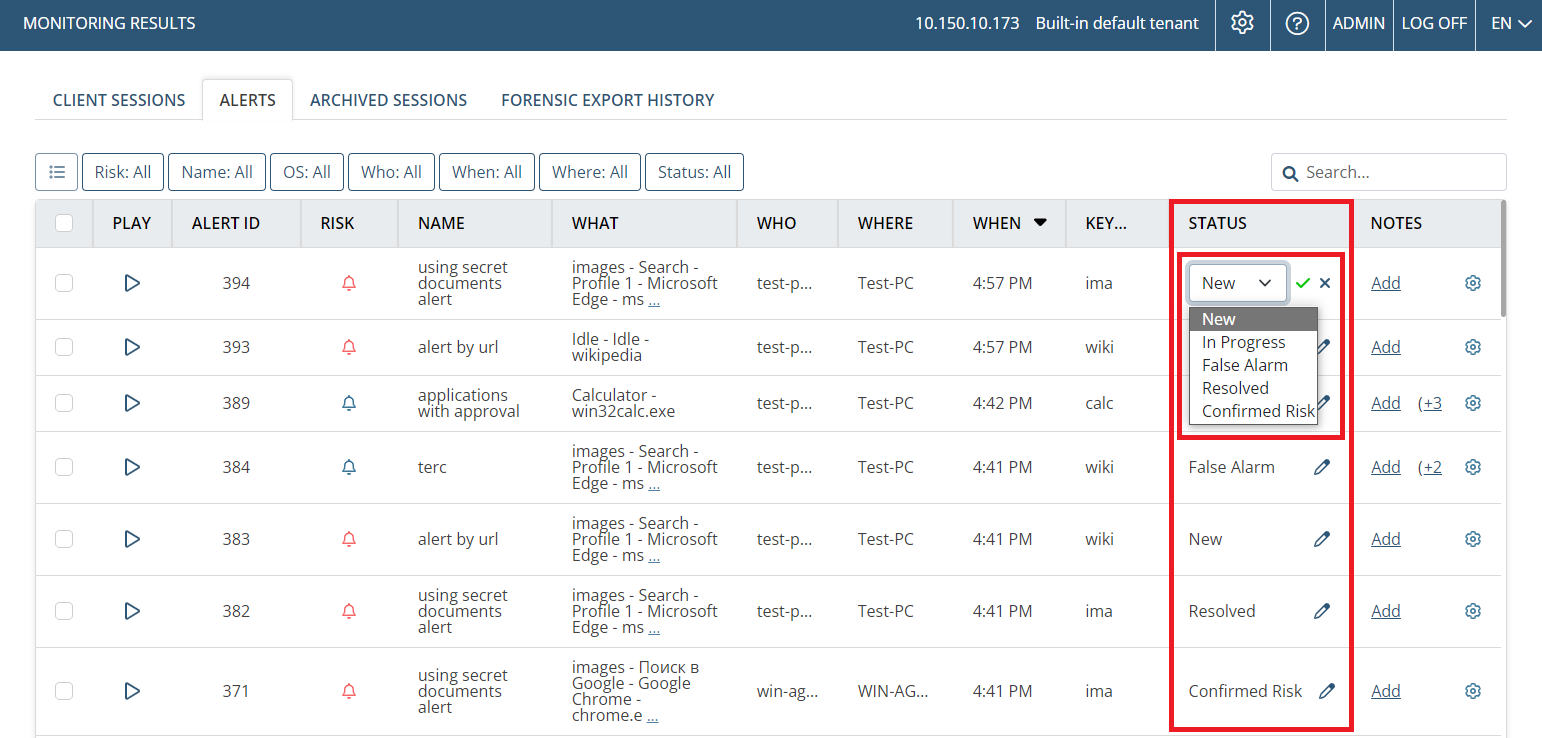Open the Risk: All filter
Image resolution: width=1542 pixels, height=738 pixels.
123,172
